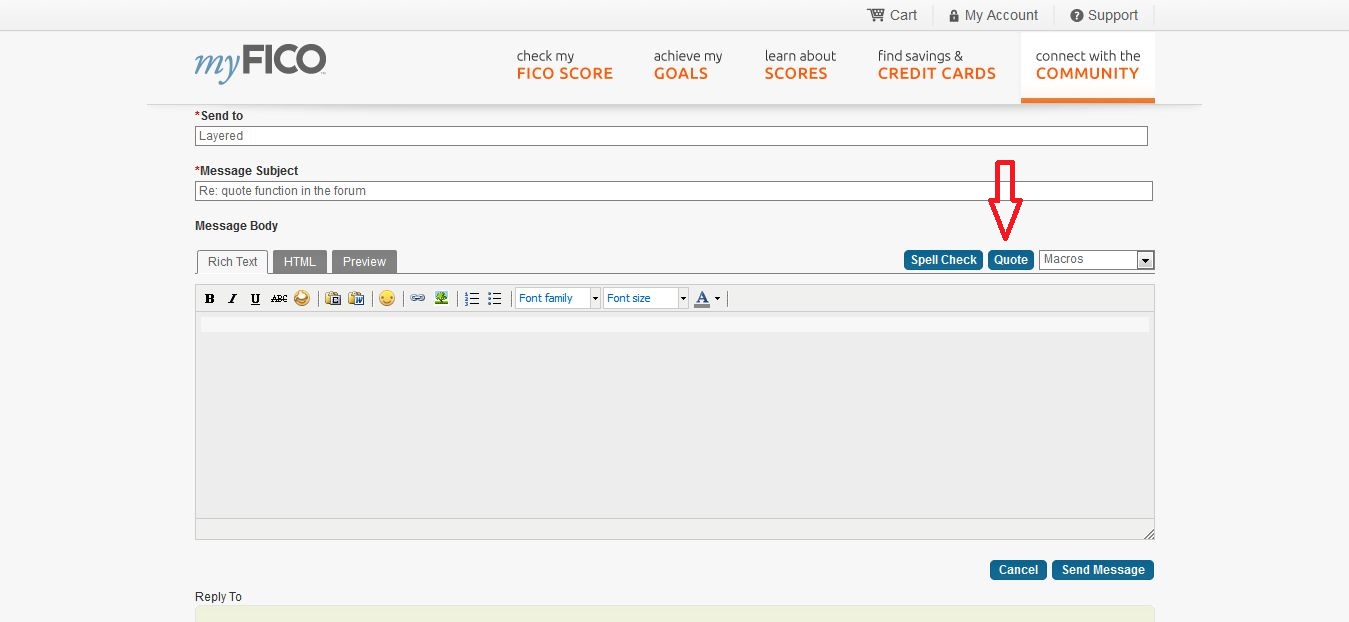This screenshot has width=1349, height=622.
Task: Paste as plain text
Action: click(x=332, y=298)
